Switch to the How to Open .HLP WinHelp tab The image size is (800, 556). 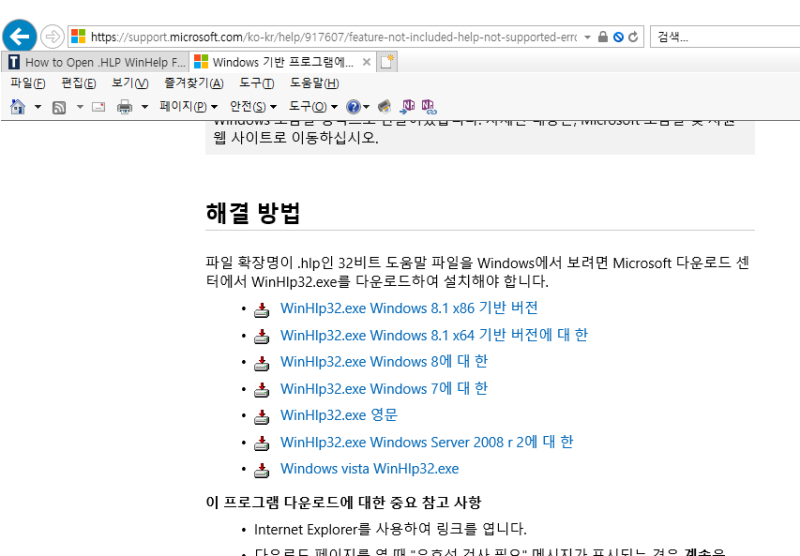coord(96,62)
